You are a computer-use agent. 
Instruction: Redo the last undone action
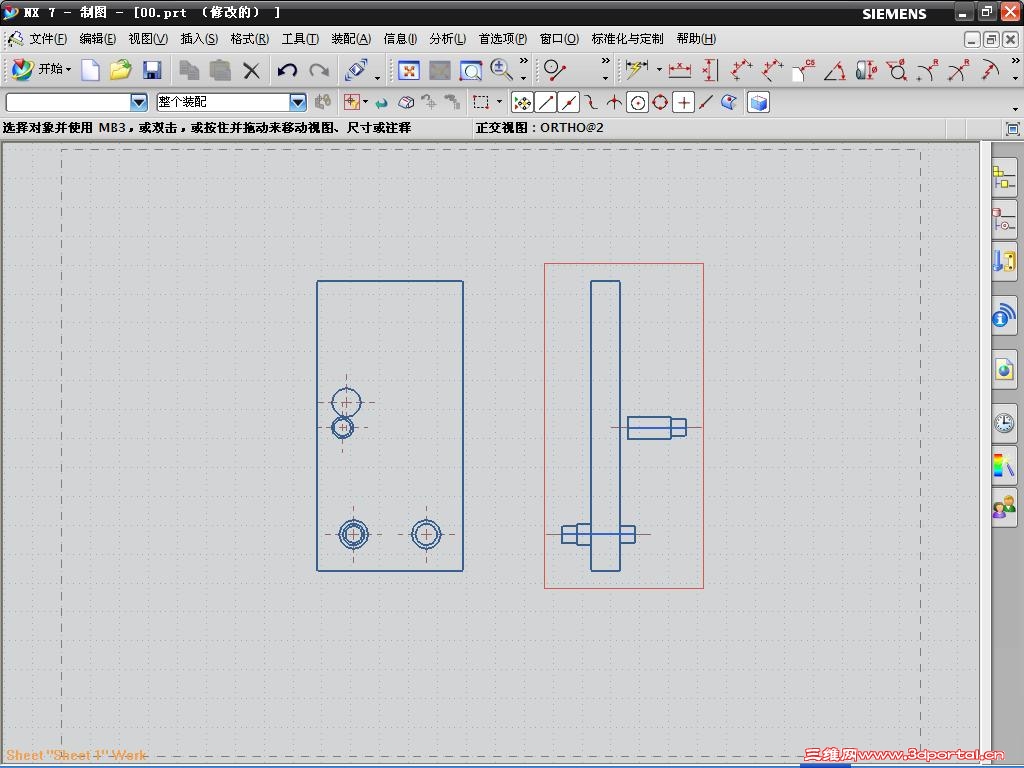pyautogui.click(x=319, y=70)
